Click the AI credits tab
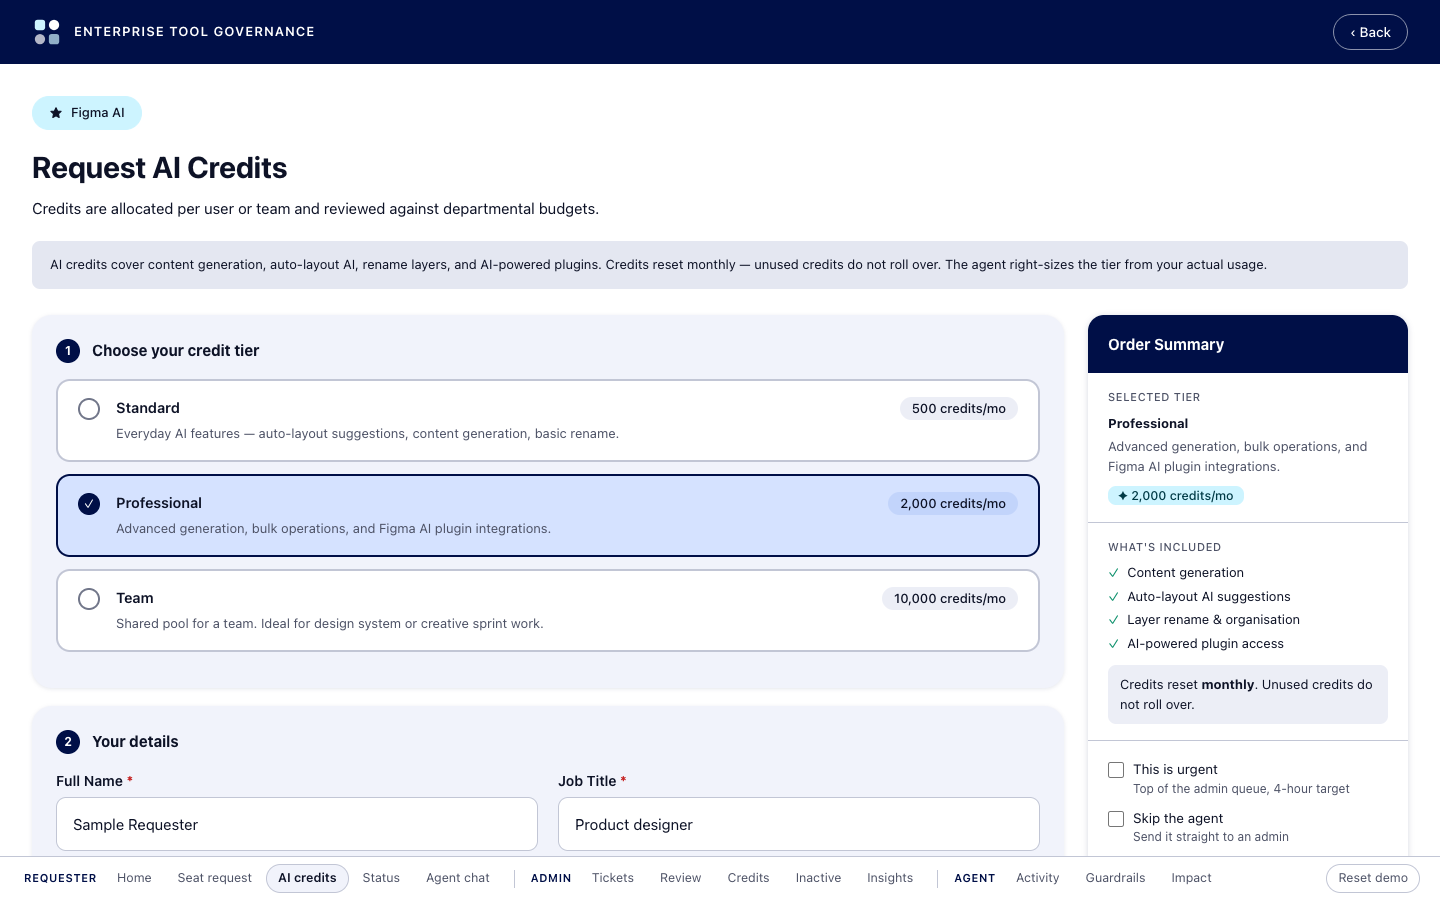 pyautogui.click(x=307, y=878)
